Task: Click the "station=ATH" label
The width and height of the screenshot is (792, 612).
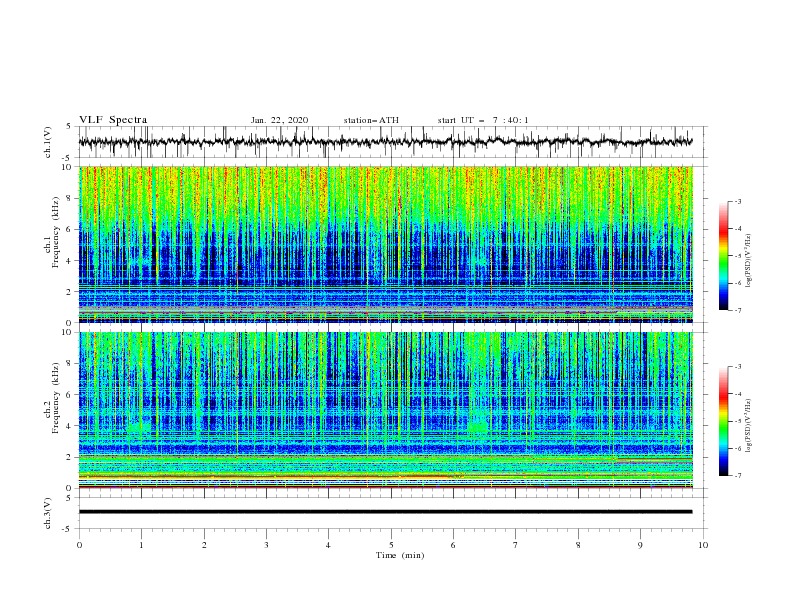Action: pyautogui.click(x=371, y=120)
